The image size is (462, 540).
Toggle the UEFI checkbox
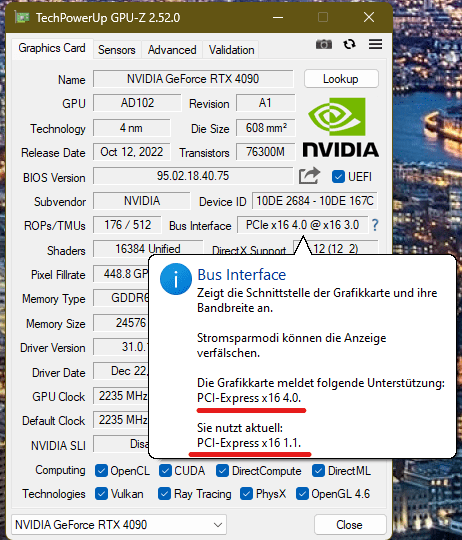[x=338, y=177]
